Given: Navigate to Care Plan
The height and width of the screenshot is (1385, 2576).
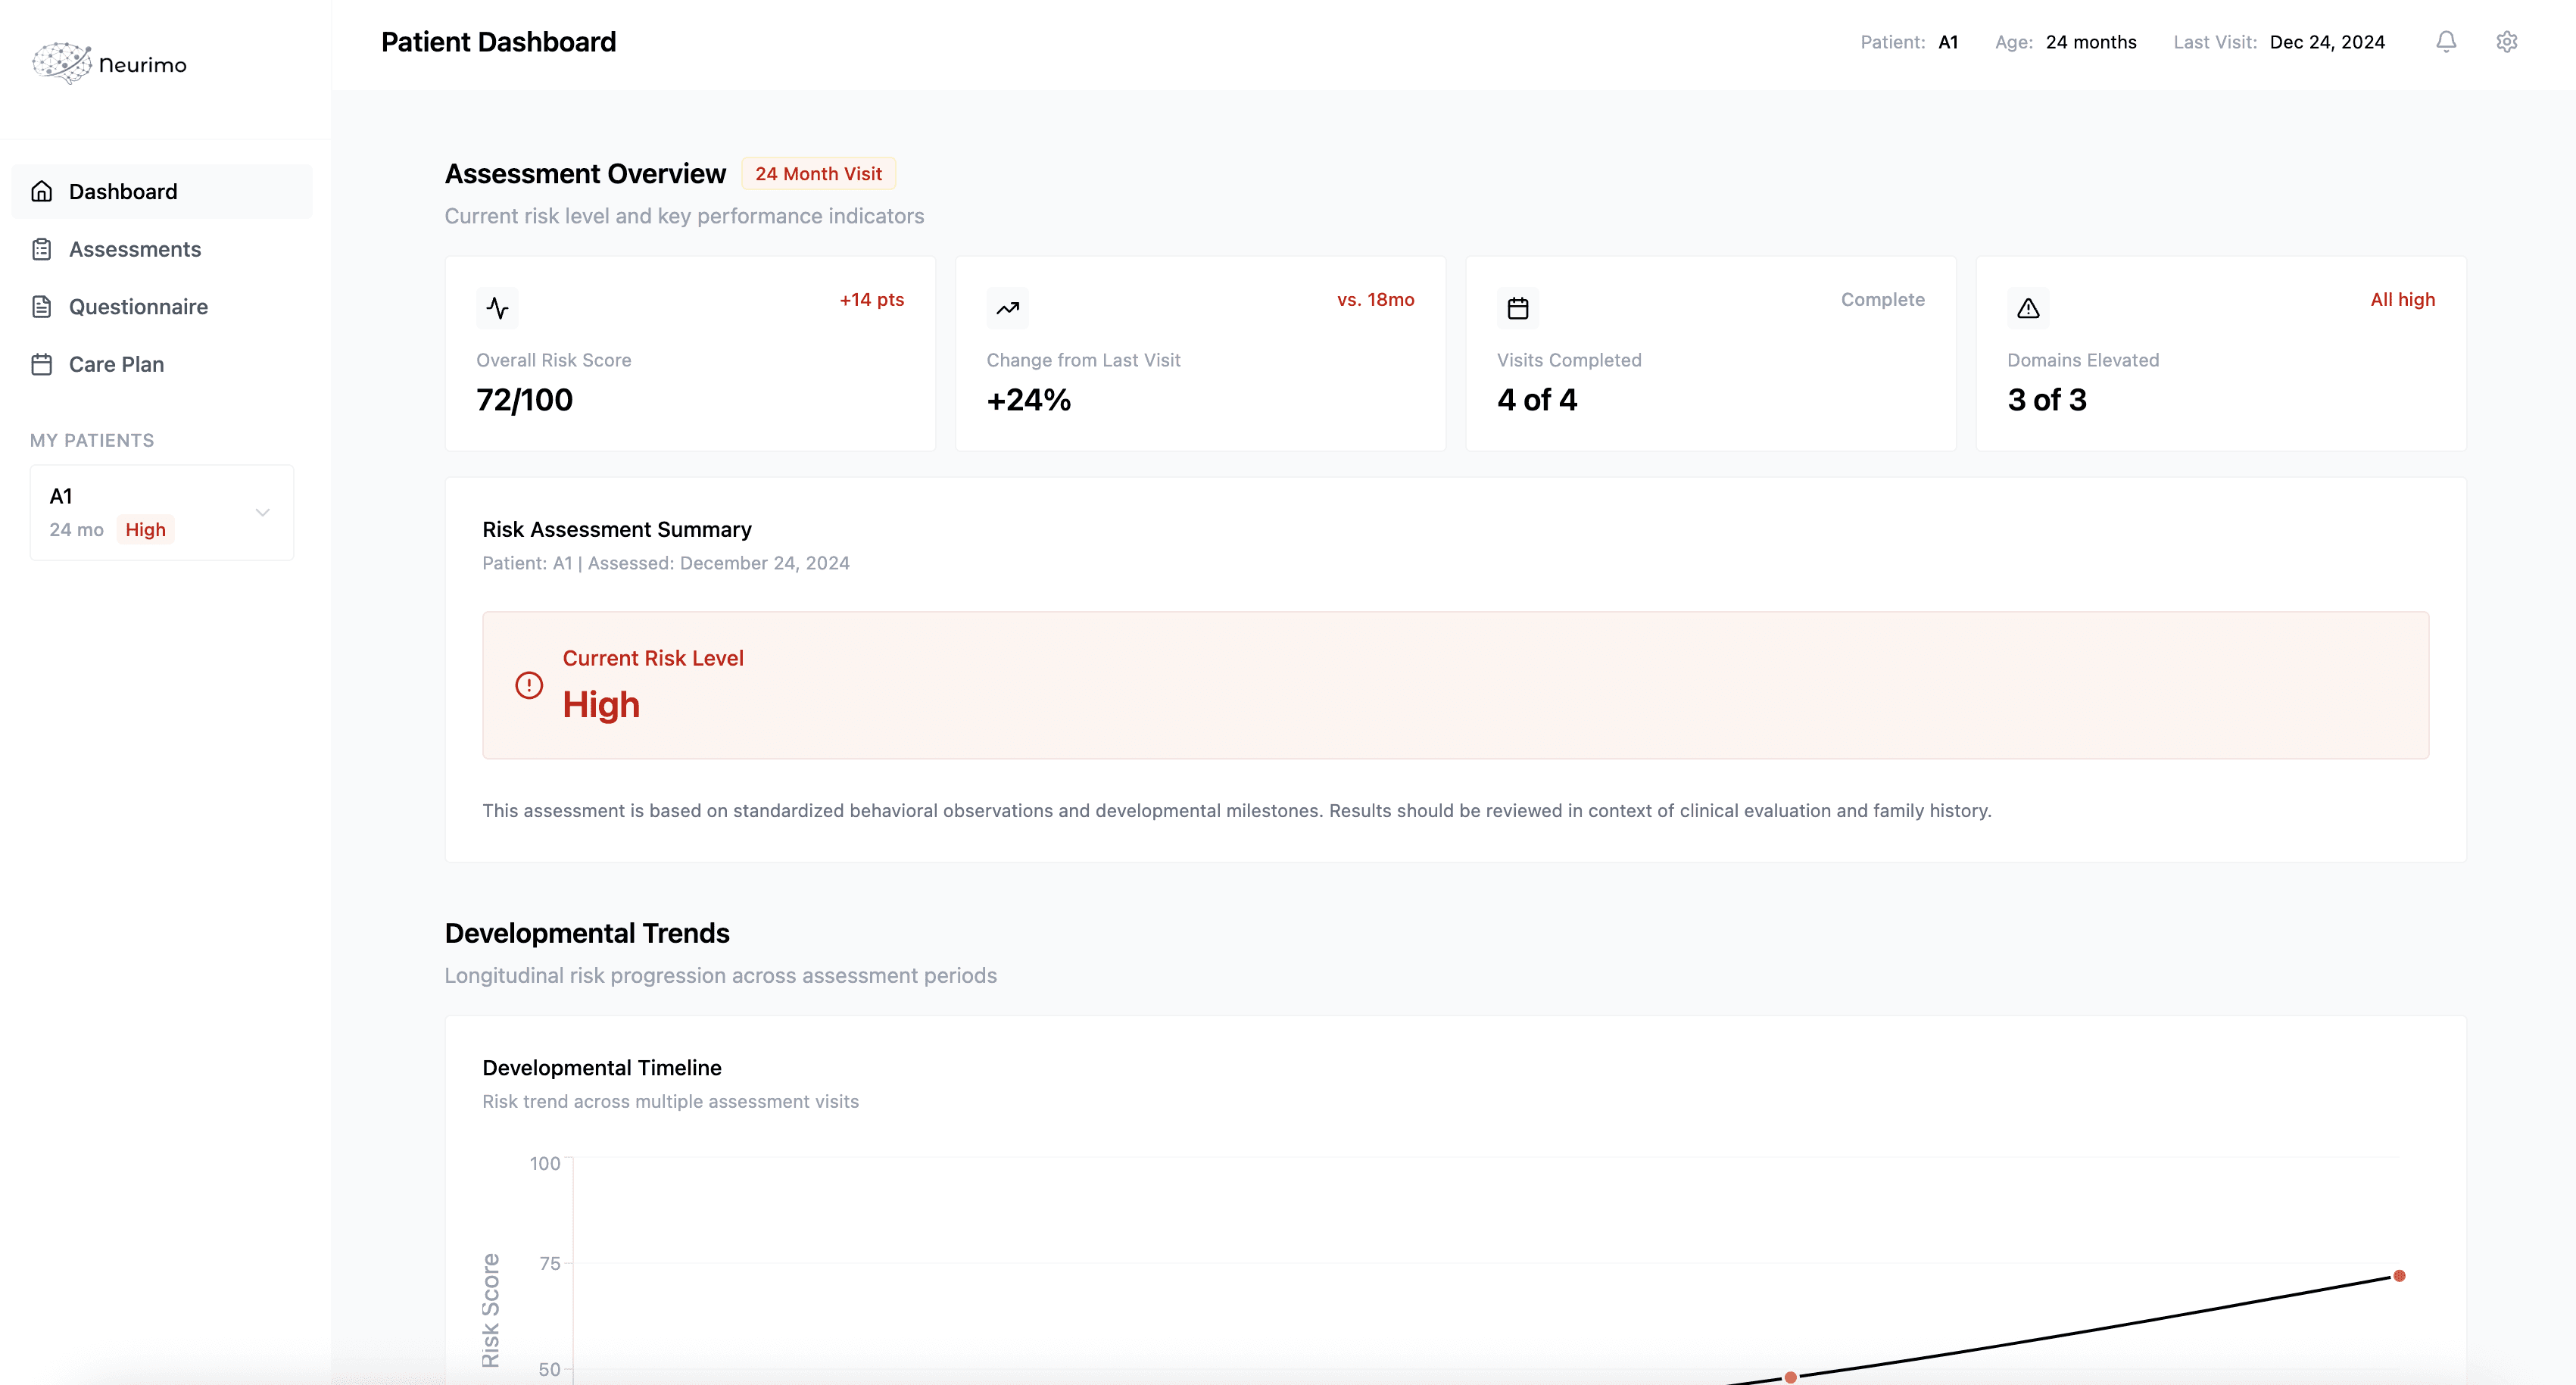Looking at the screenshot, I should pos(116,364).
